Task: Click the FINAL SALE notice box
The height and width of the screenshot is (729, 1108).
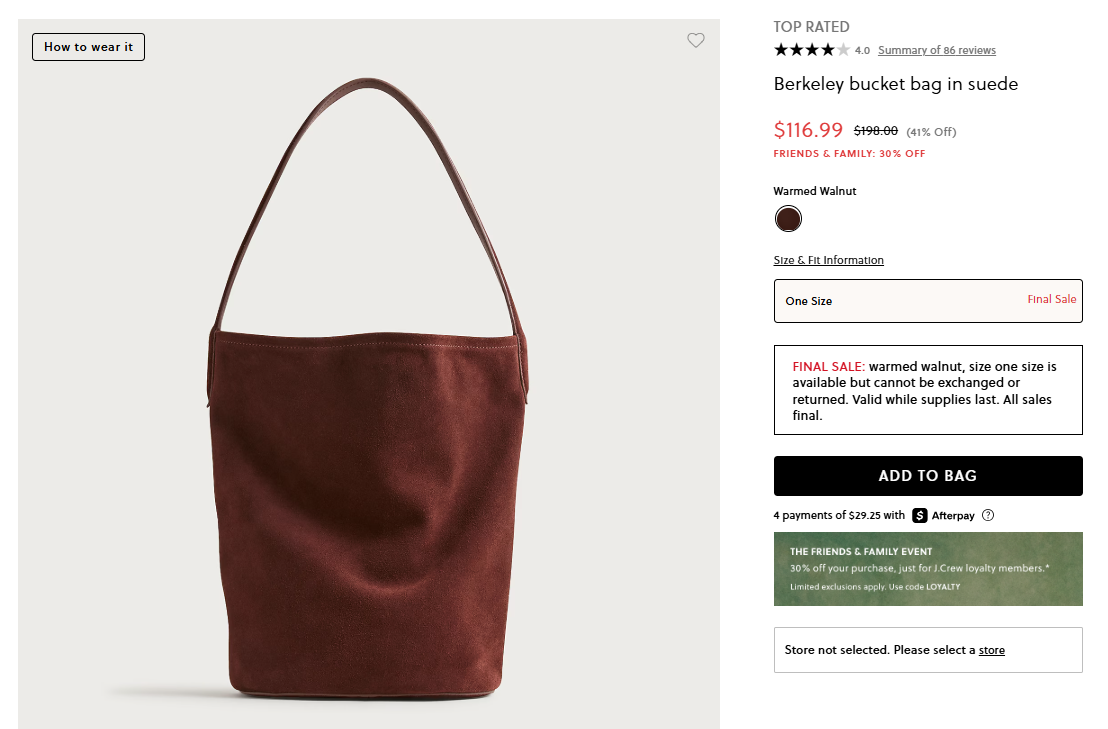Action: (x=927, y=390)
